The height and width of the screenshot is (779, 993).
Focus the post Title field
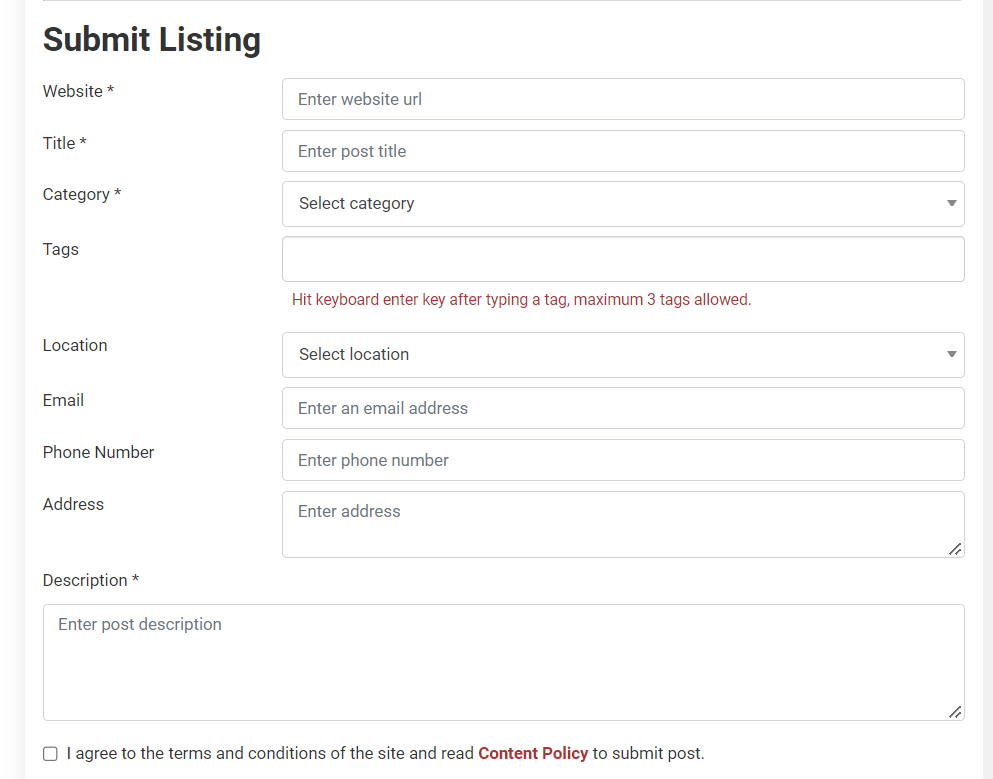[623, 151]
